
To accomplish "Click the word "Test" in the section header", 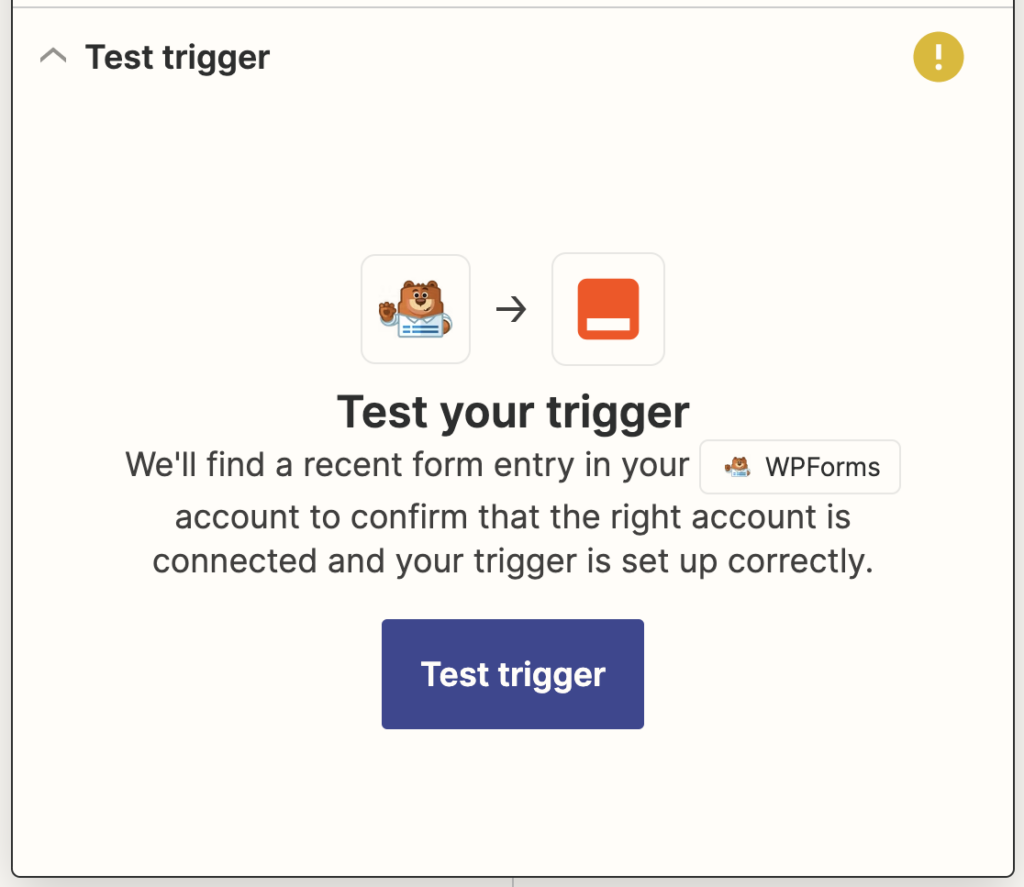I will point(116,57).
